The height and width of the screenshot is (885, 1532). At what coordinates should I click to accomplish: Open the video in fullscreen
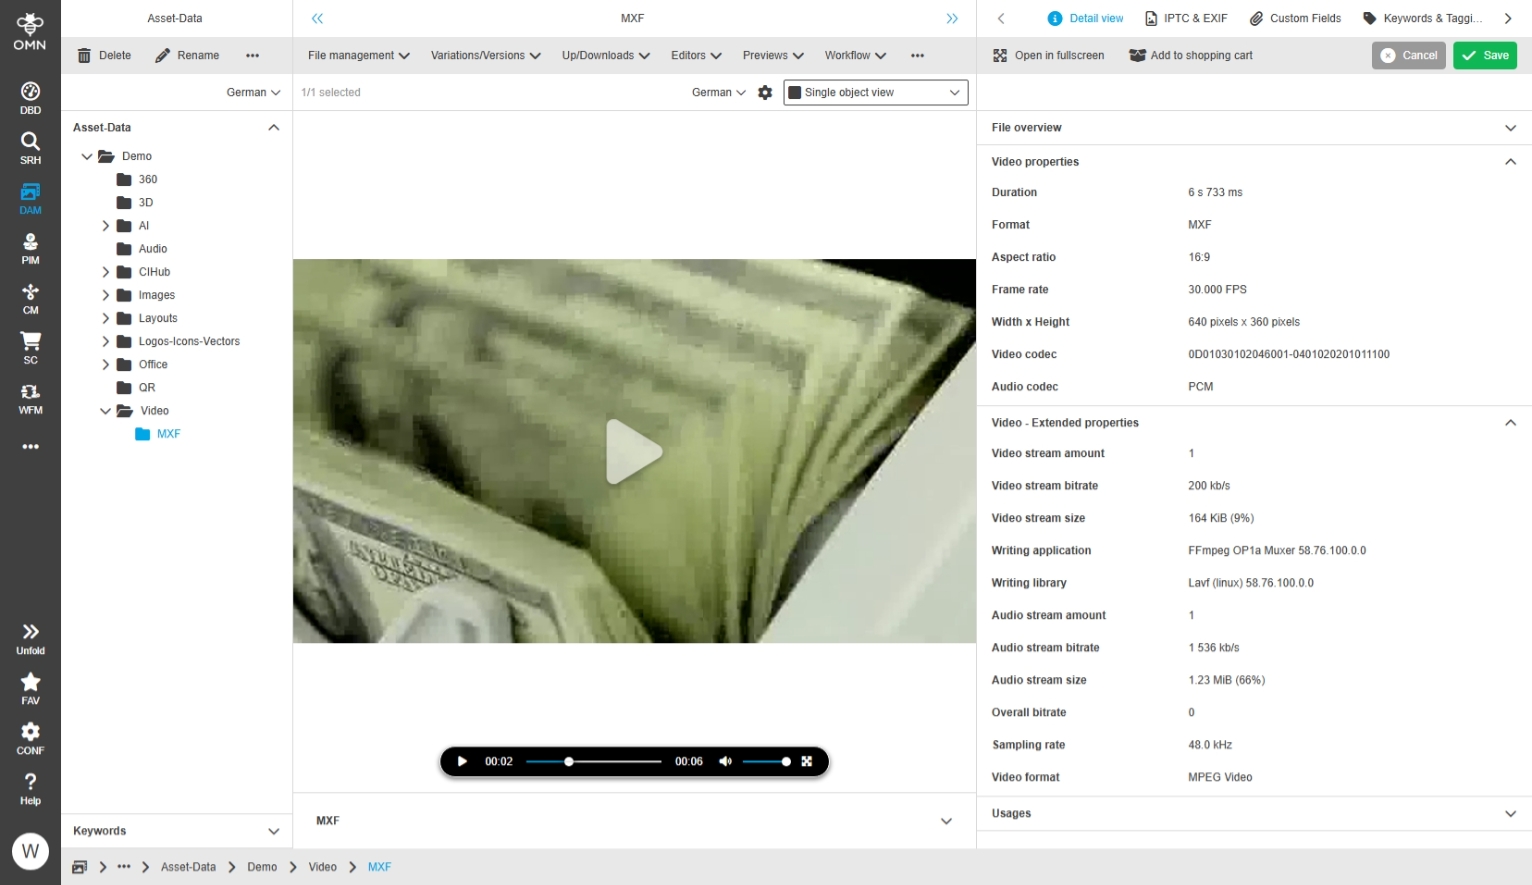pyautogui.click(x=1048, y=55)
